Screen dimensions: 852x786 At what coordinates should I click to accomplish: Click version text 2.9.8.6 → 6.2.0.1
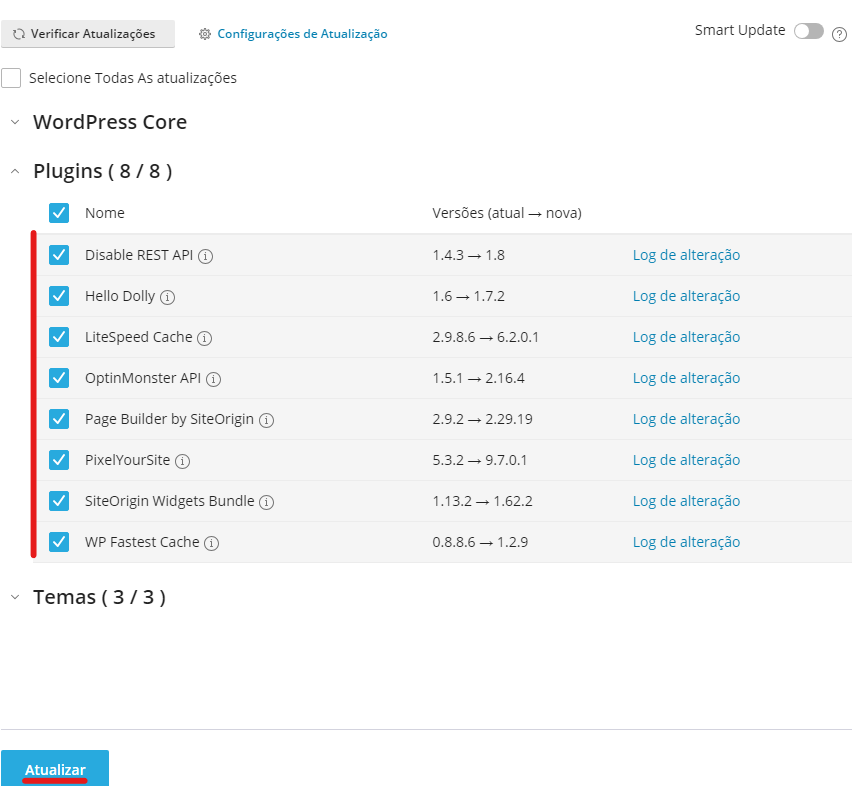pos(486,337)
